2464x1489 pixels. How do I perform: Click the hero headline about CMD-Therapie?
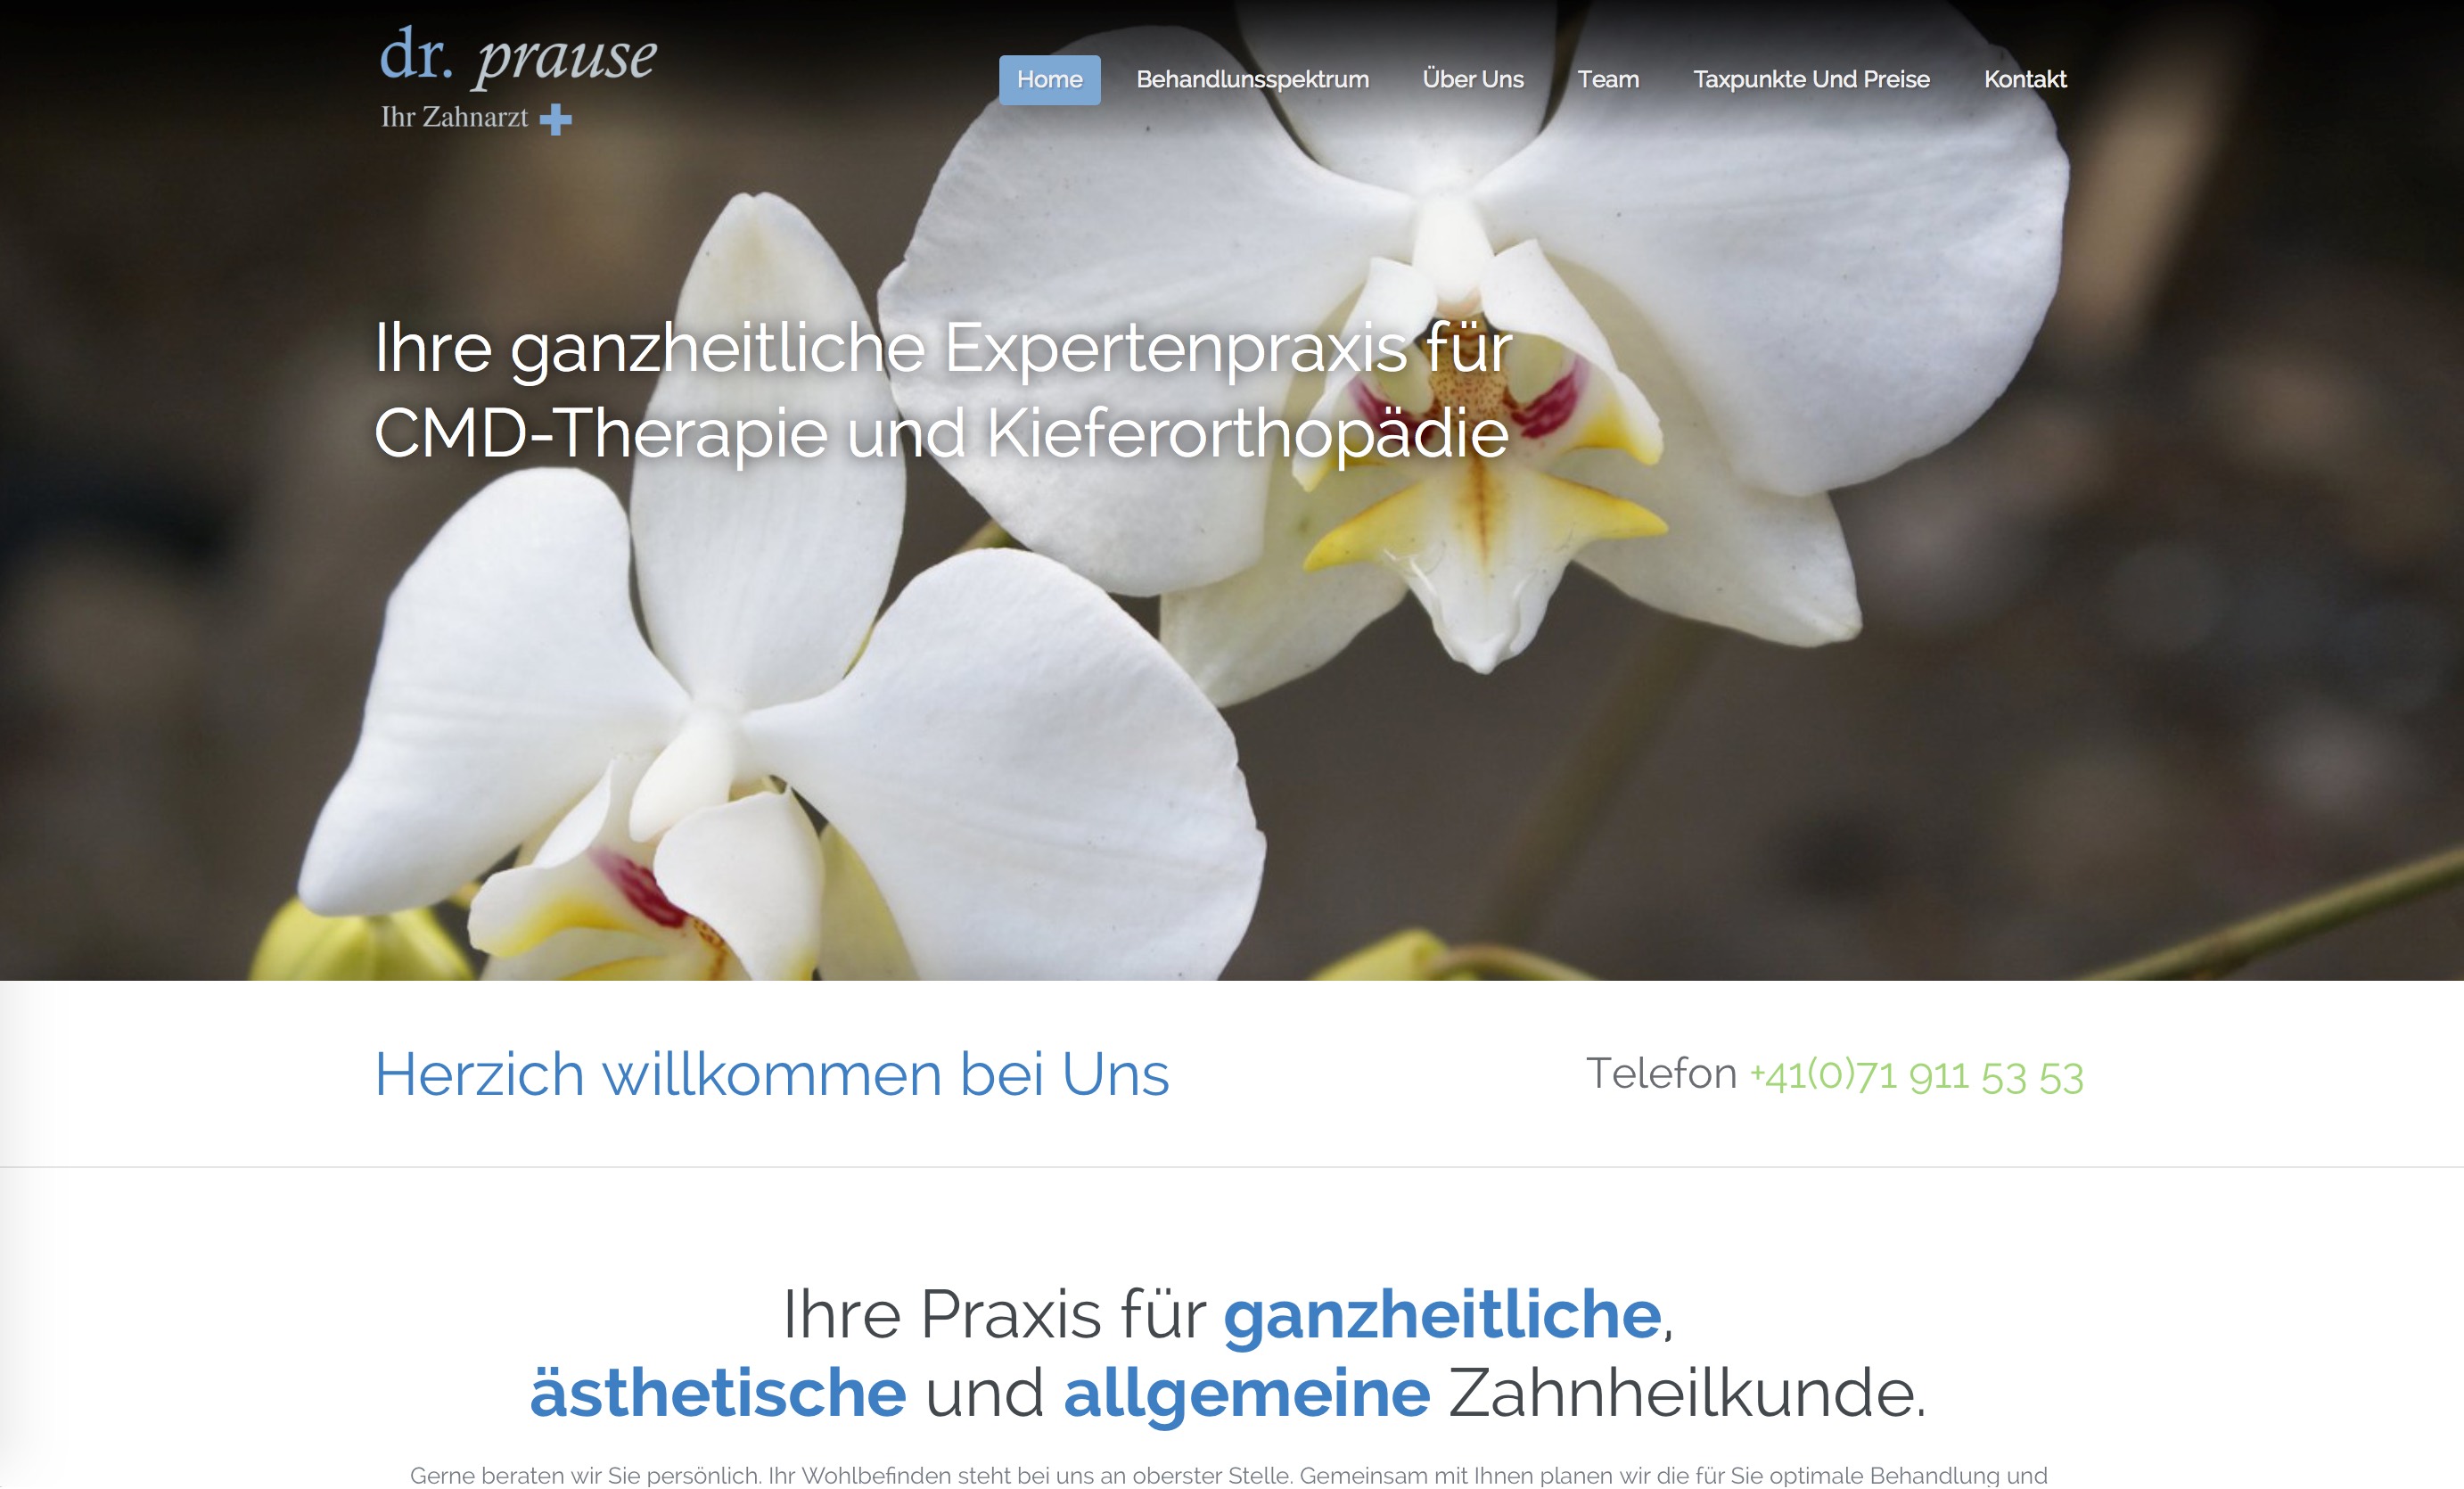coord(942,391)
